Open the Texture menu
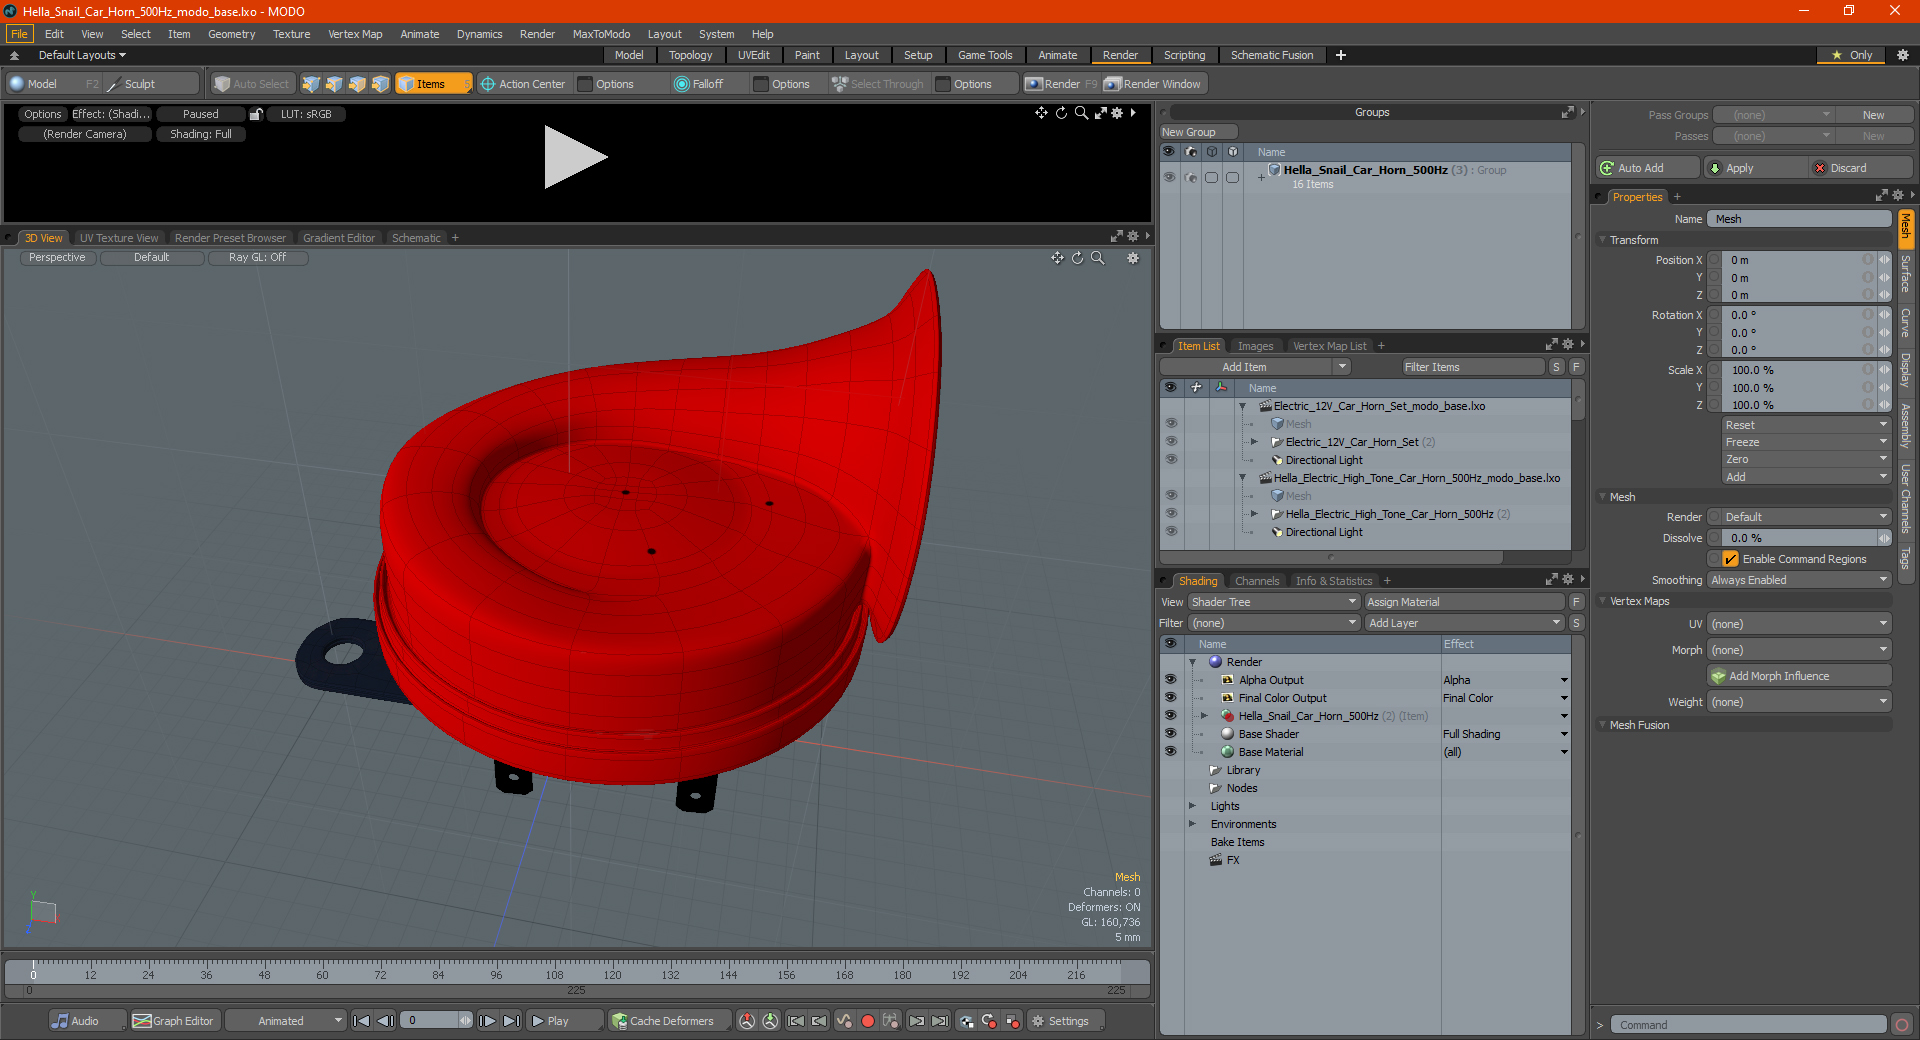1920x1040 pixels. pos(291,34)
